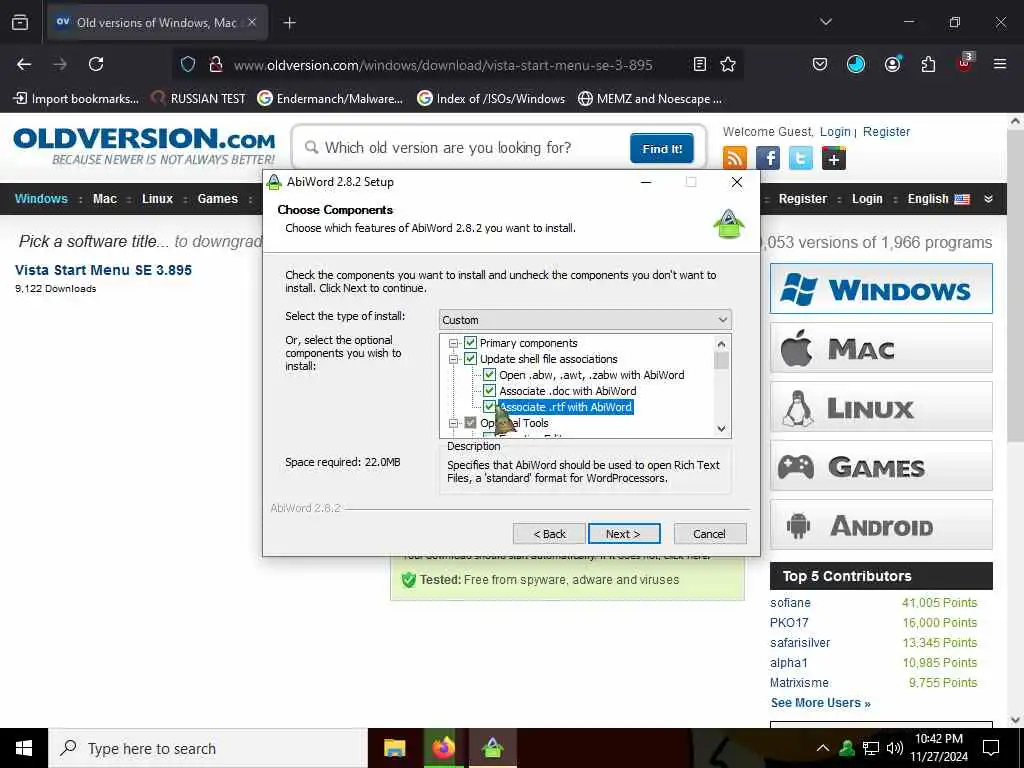
Task: Open the Windows nav menu item
Action: coord(41,199)
